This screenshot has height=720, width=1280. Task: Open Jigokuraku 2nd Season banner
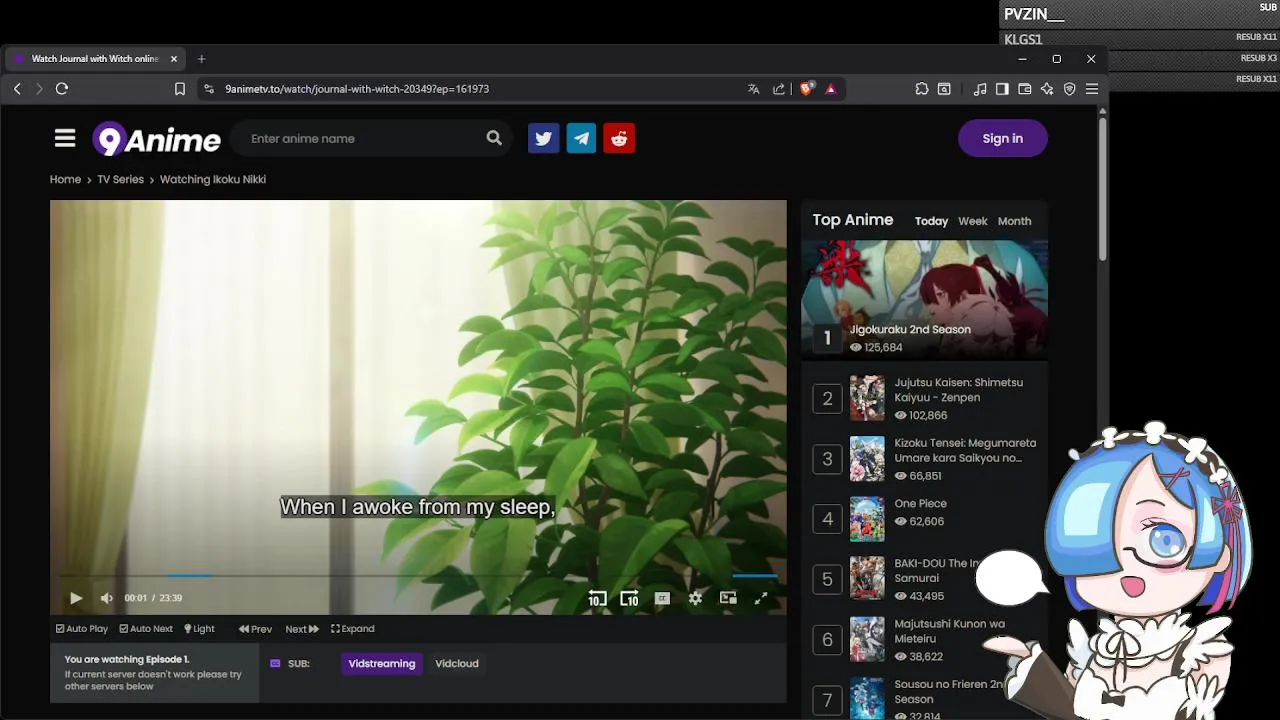point(924,299)
